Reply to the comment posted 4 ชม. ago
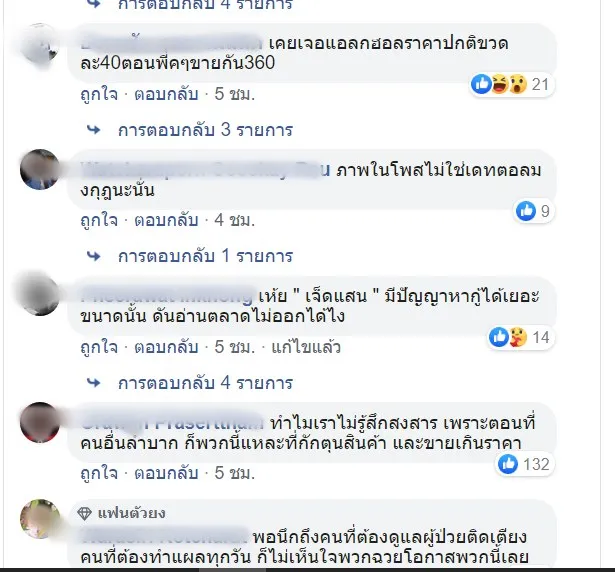The height and width of the screenshot is (572, 615). pyautogui.click(x=166, y=220)
